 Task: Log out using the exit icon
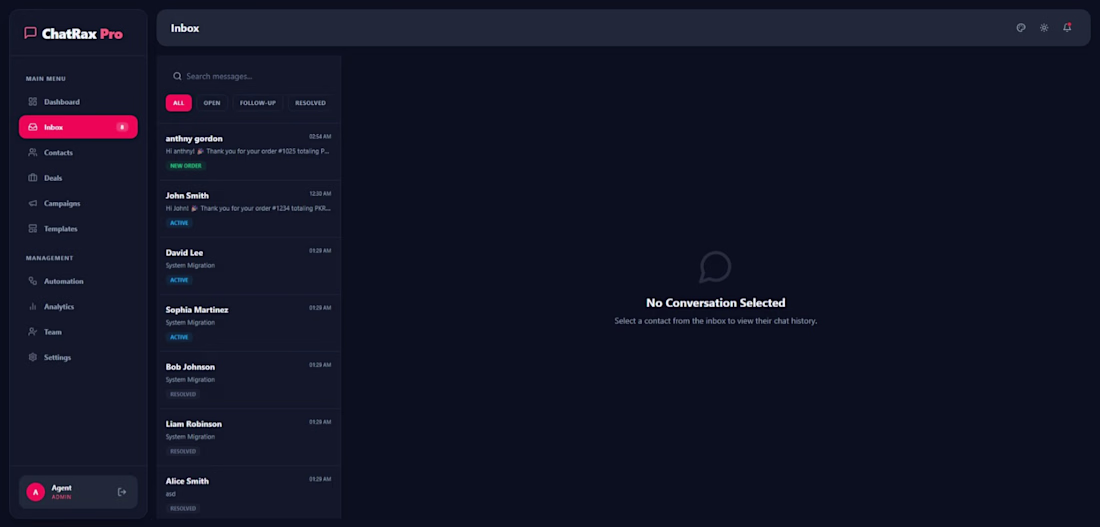point(122,492)
